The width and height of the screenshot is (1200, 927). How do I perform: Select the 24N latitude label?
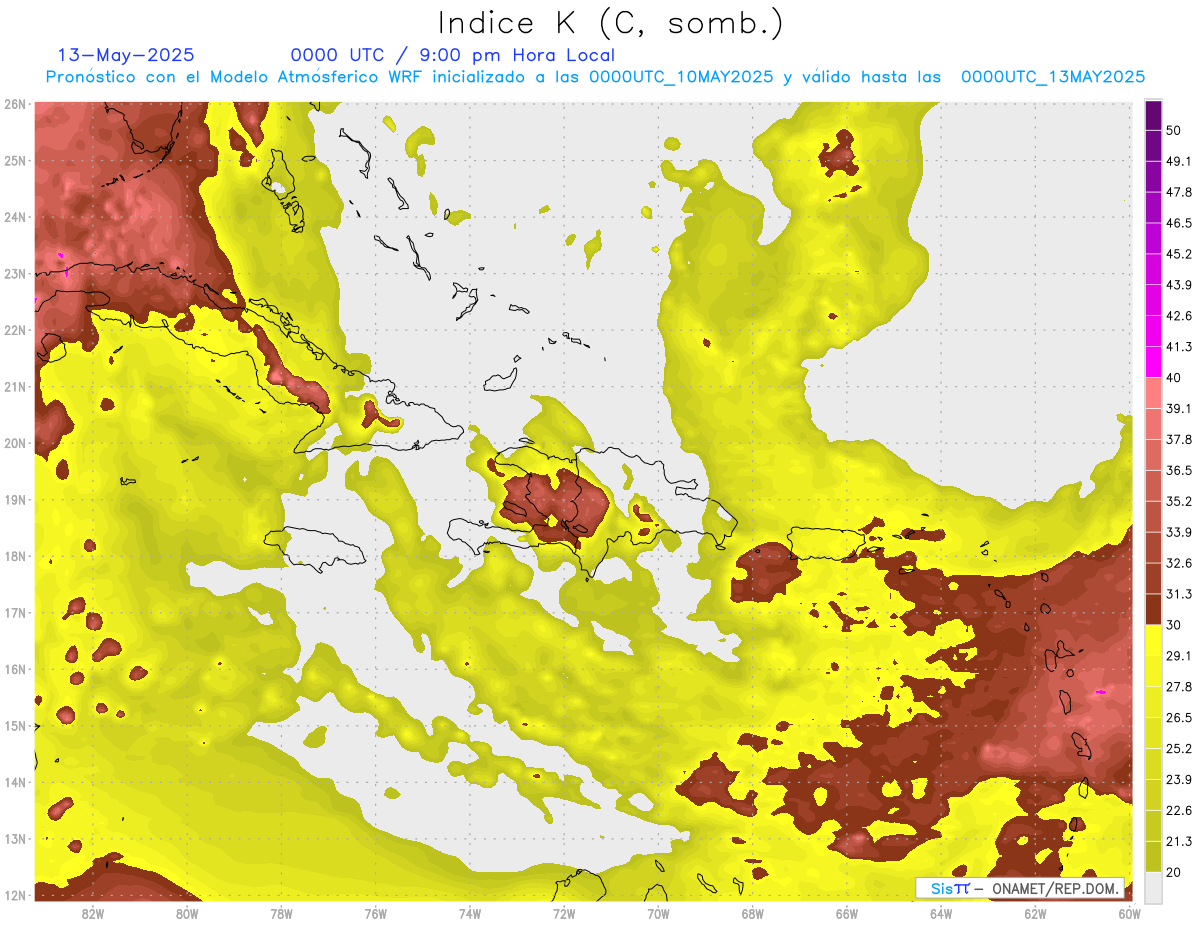(15, 217)
